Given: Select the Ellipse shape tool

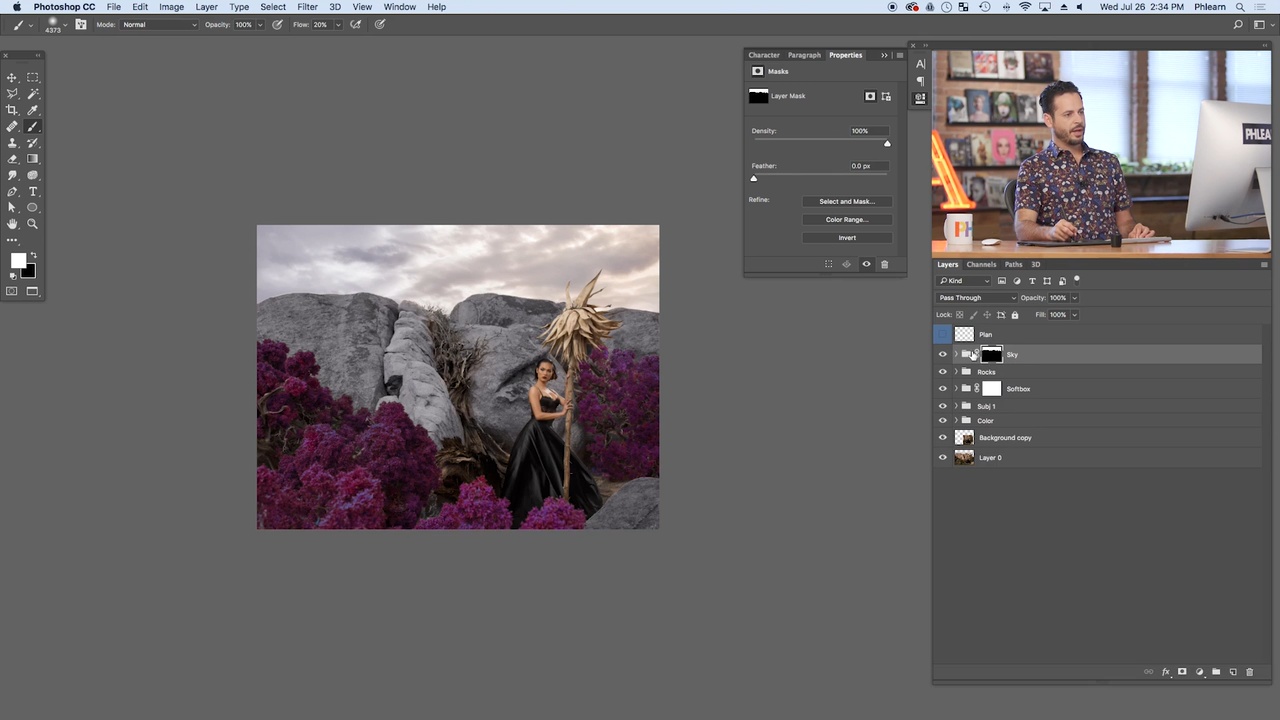Looking at the screenshot, I should click(x=32, y=208).
